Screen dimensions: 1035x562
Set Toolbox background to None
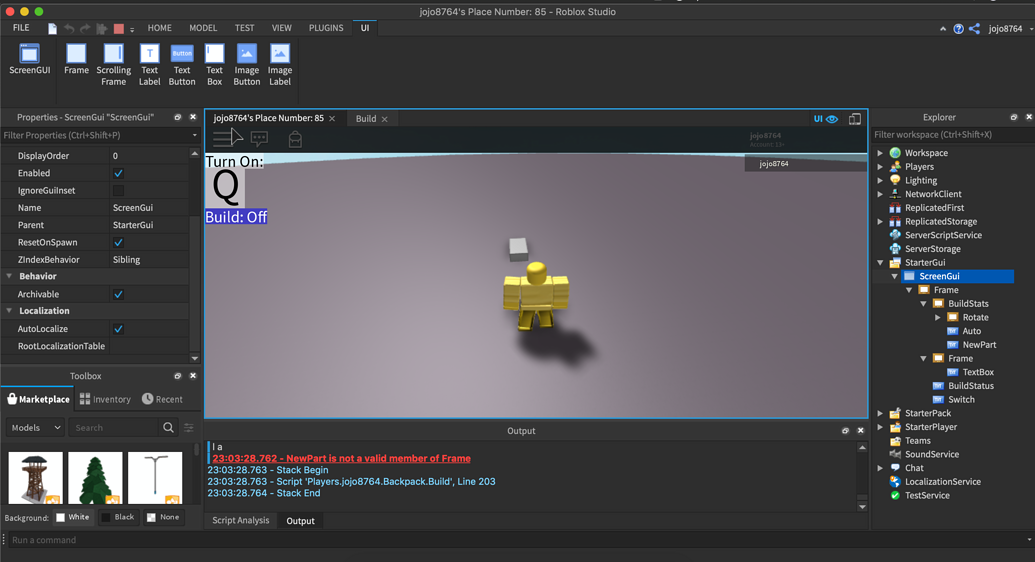(x=163, y=517)
